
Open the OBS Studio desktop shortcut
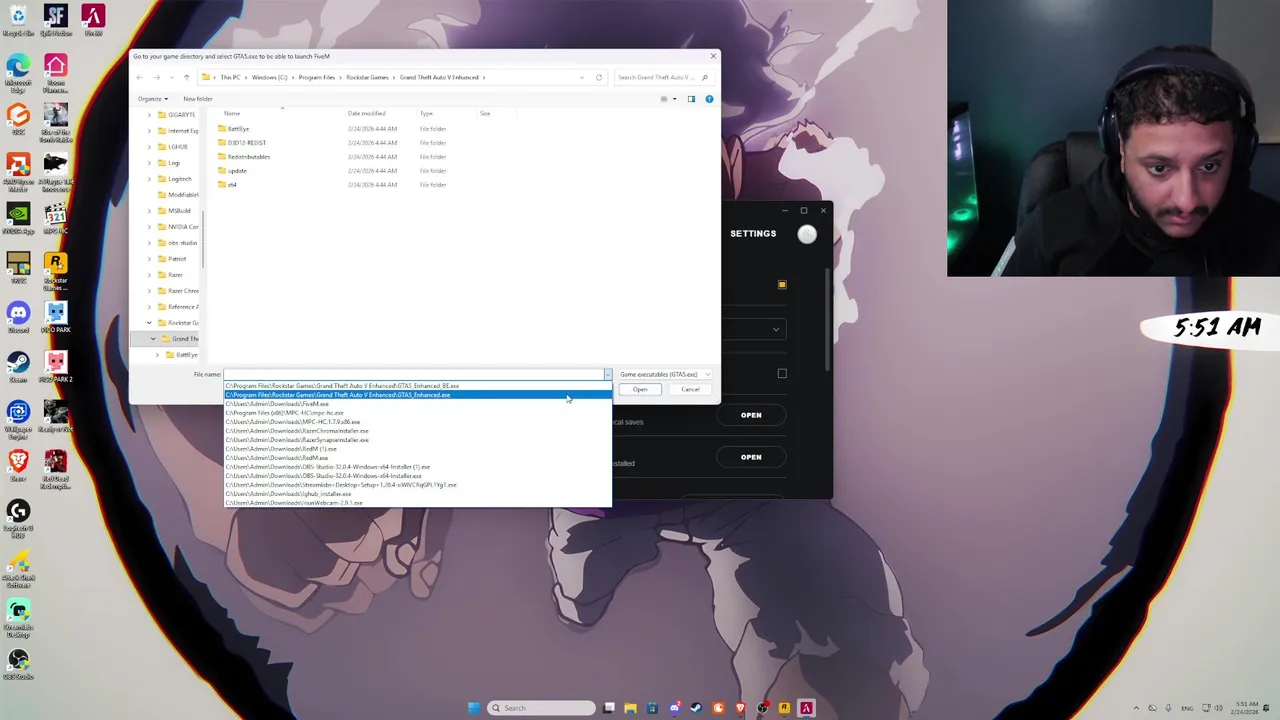(18, 664)
